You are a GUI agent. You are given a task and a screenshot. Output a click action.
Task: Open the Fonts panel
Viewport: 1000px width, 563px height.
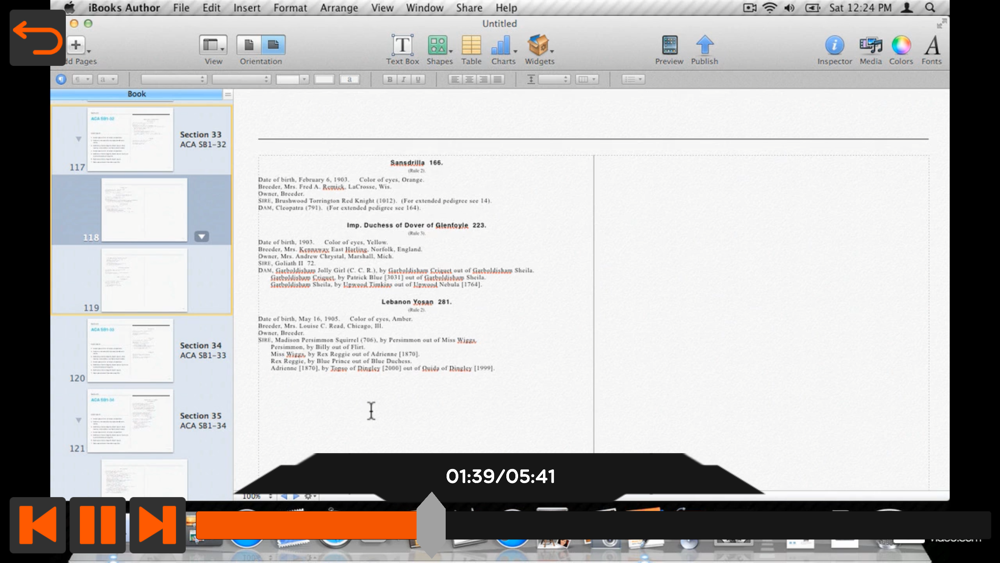932,50
